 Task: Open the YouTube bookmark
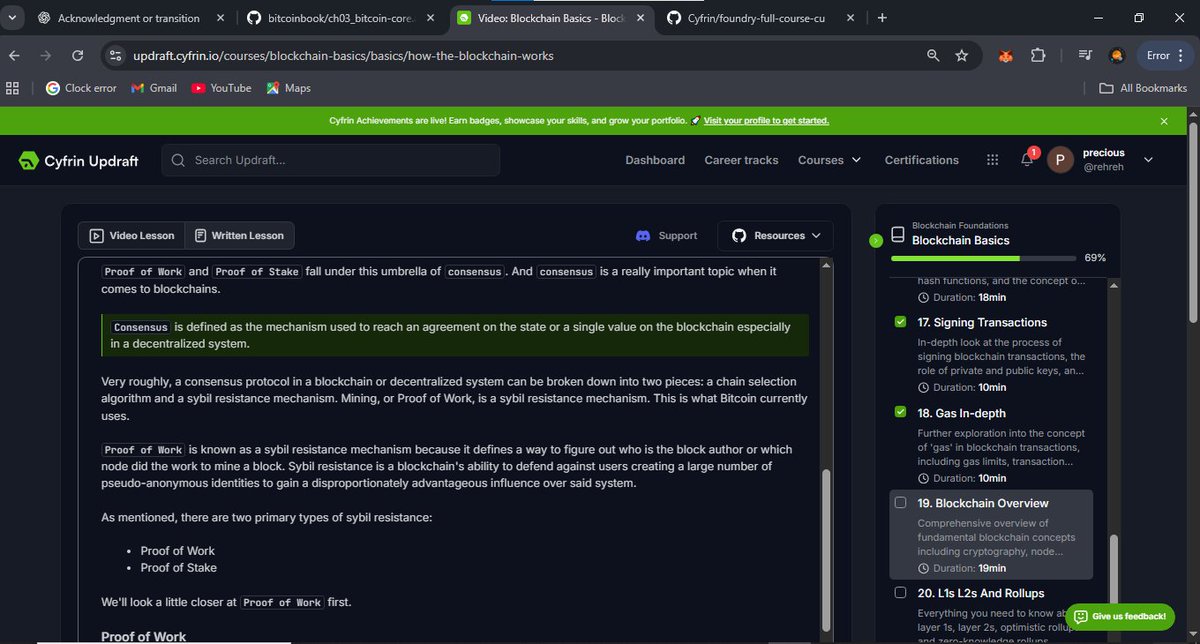click(x=221, y=88)
